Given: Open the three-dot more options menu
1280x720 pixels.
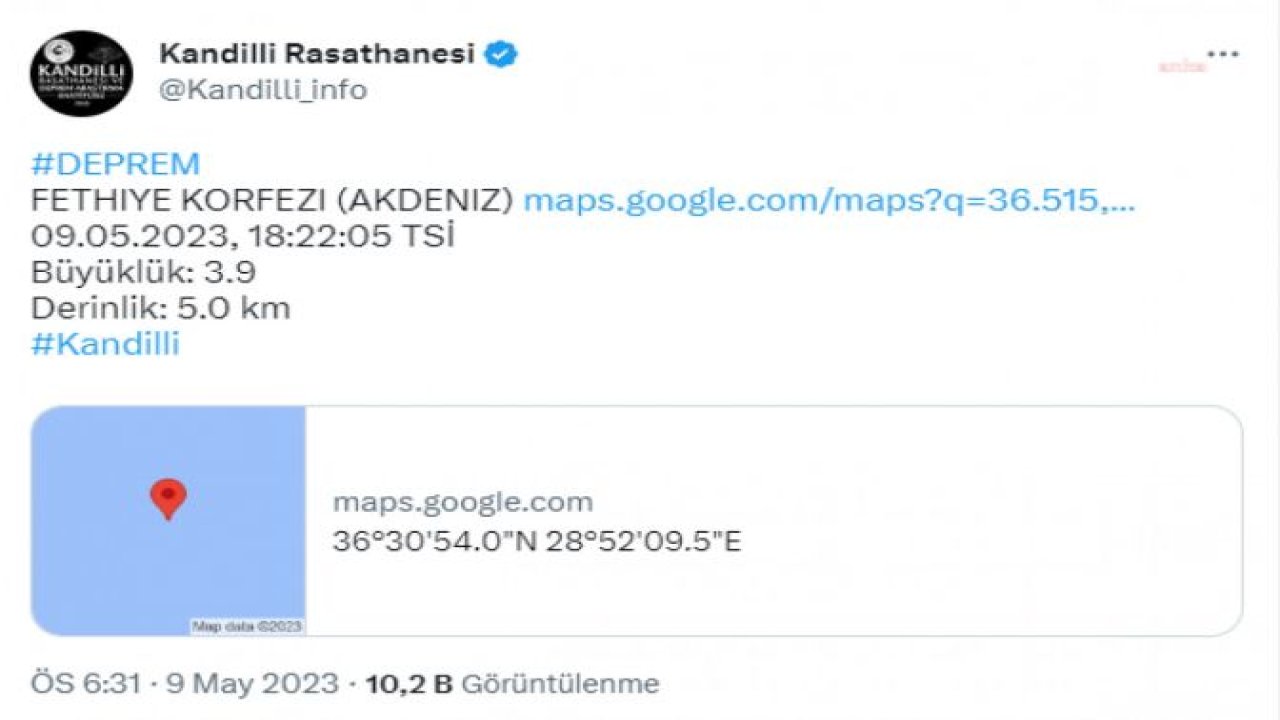Looking at the screenshot, I should coord(1222,55).
